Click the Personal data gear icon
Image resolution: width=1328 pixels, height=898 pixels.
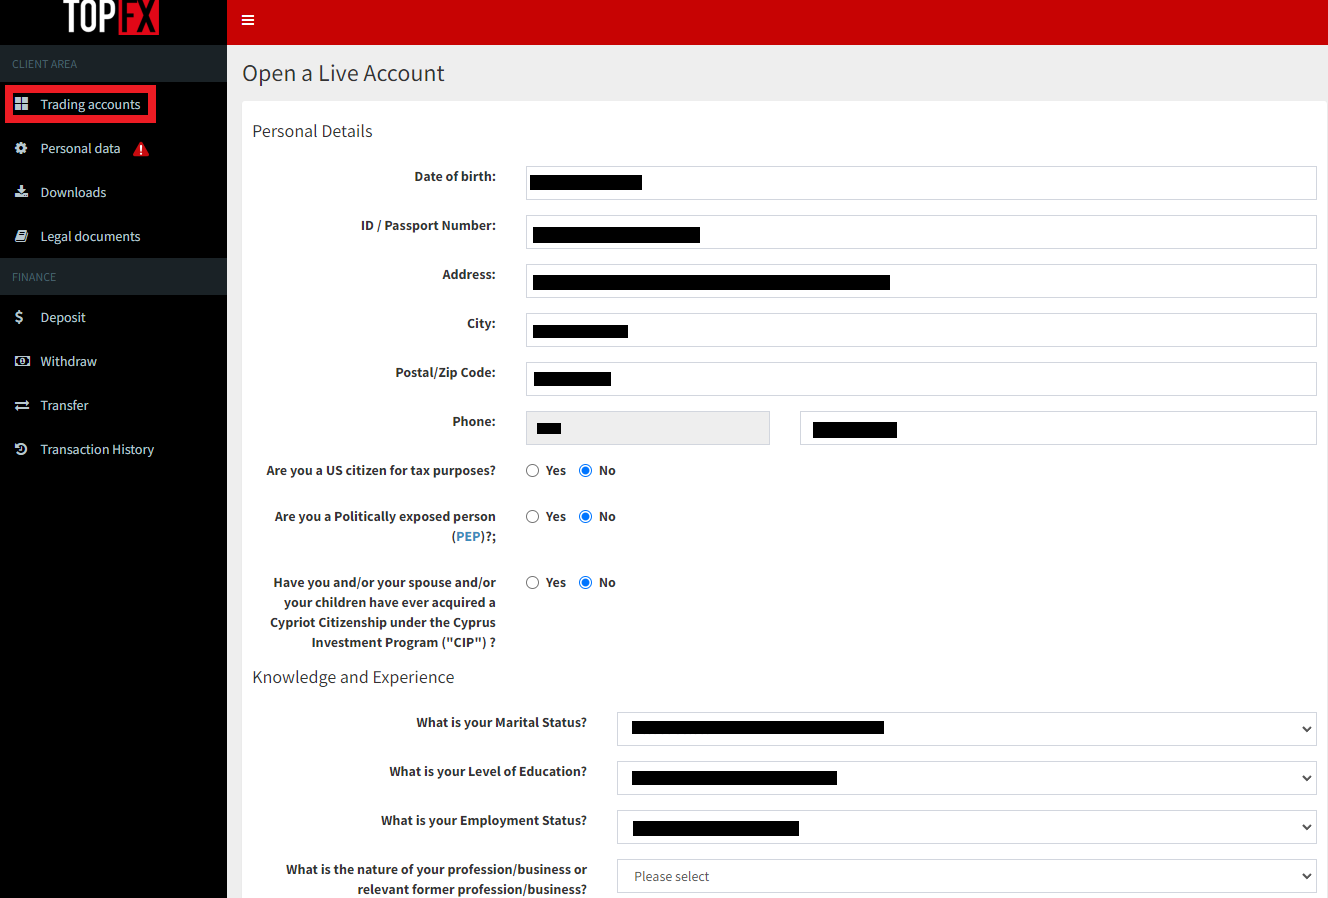coord(21,148)
